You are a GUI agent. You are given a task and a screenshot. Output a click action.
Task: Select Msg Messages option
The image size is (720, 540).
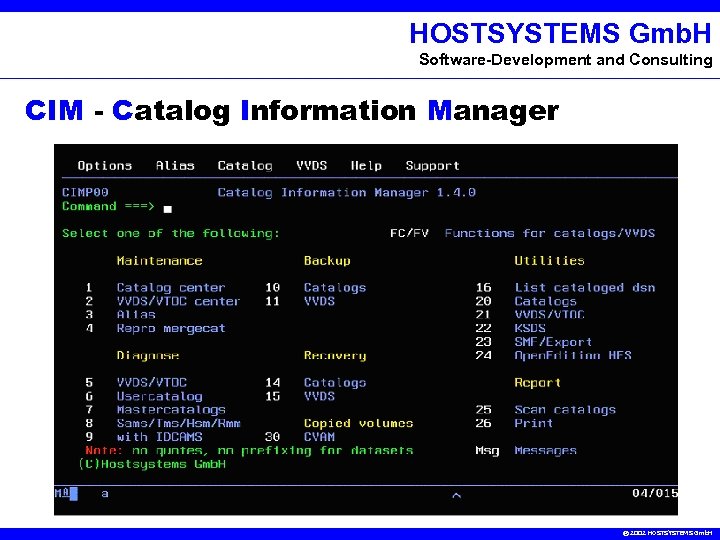(526, 450)
